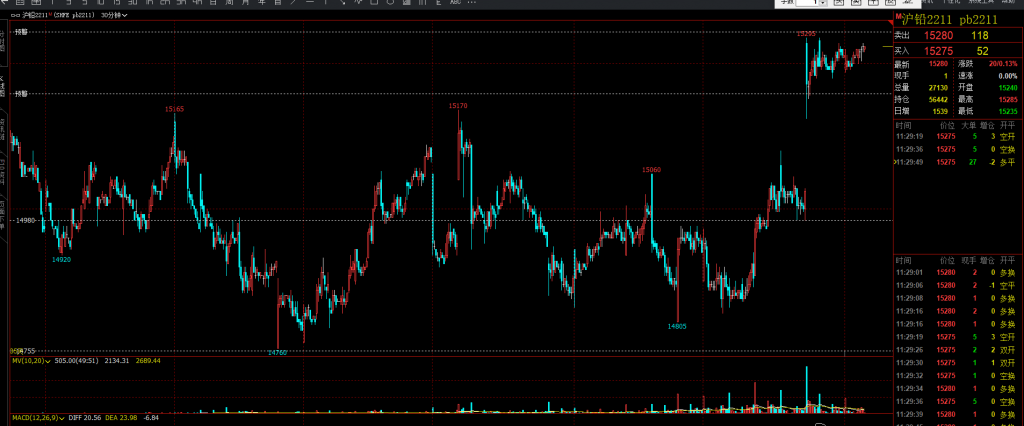Click the 14760 low price label
The width and height of the screenshot is (1024, 426).
coord(277,352)
